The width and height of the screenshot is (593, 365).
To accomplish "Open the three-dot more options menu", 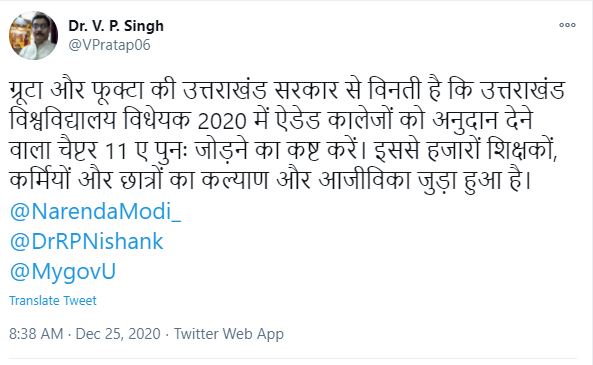I will [567, 25].
